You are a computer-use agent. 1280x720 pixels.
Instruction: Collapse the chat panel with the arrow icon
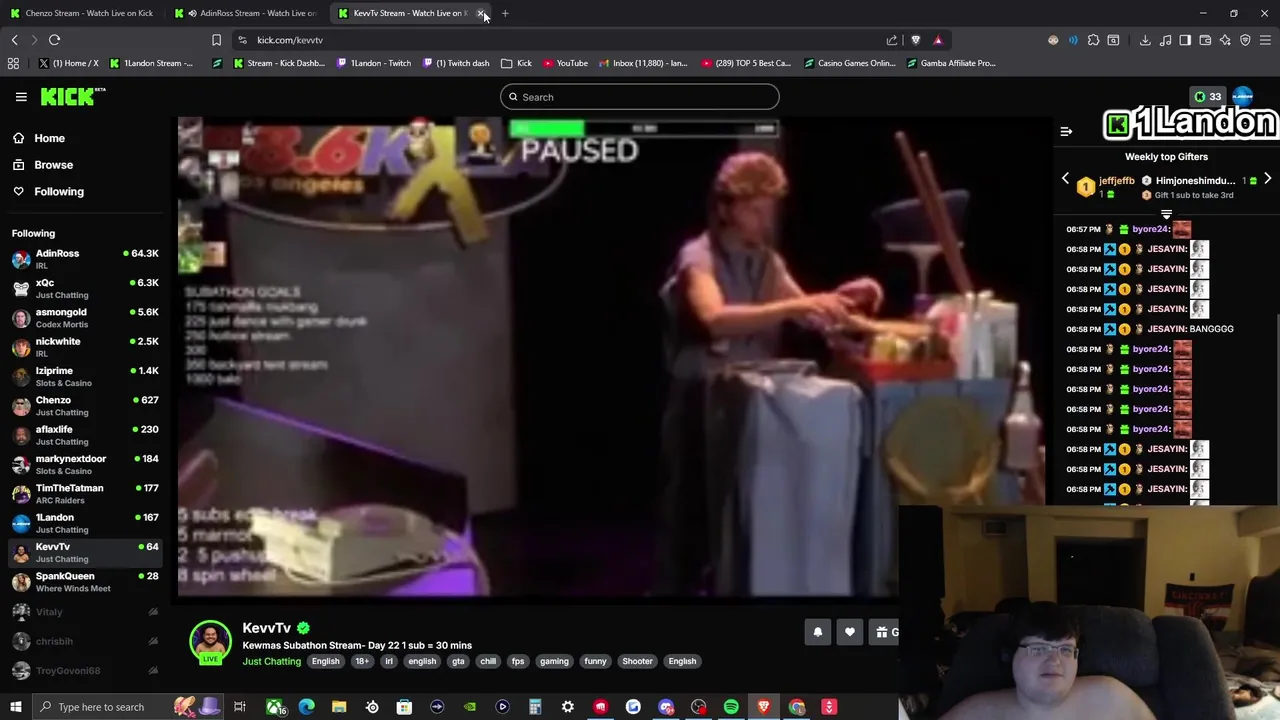[1066, 131]
